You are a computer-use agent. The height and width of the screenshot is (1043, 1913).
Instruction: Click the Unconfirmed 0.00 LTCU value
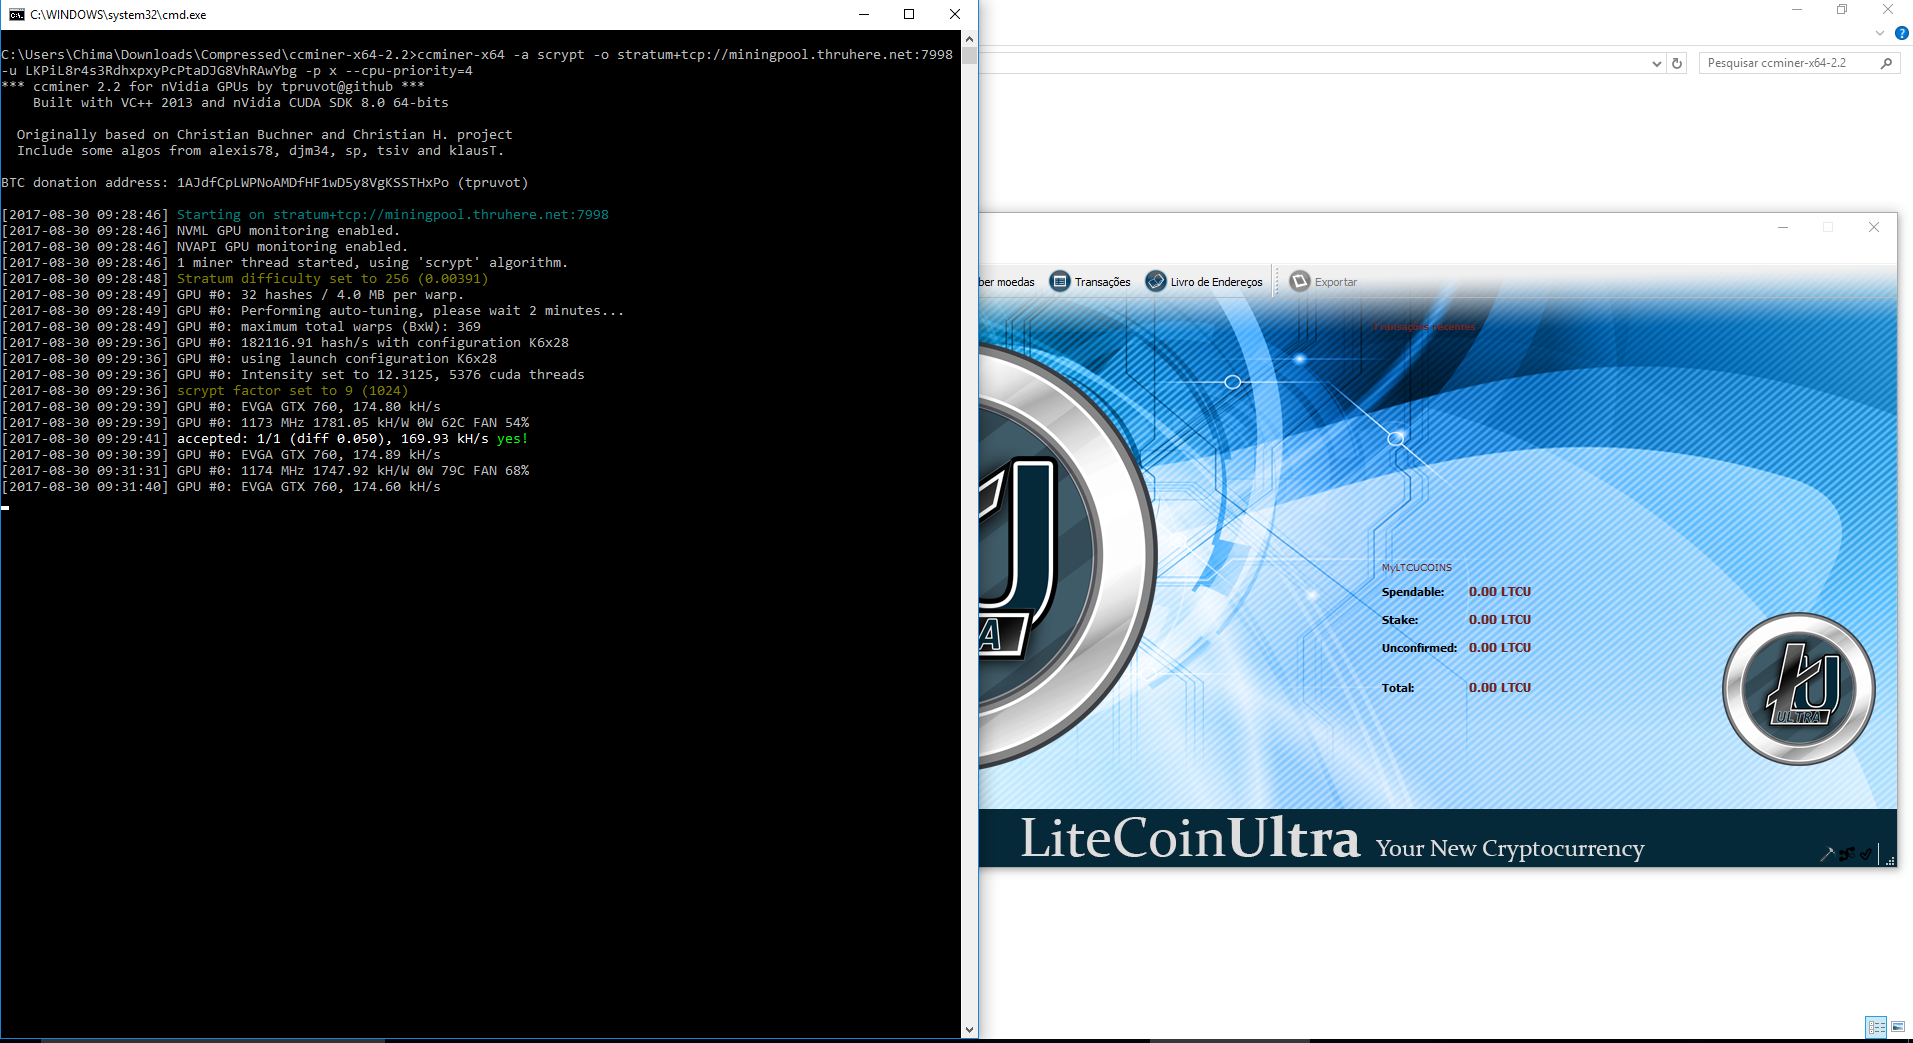tap(1500, 648)
